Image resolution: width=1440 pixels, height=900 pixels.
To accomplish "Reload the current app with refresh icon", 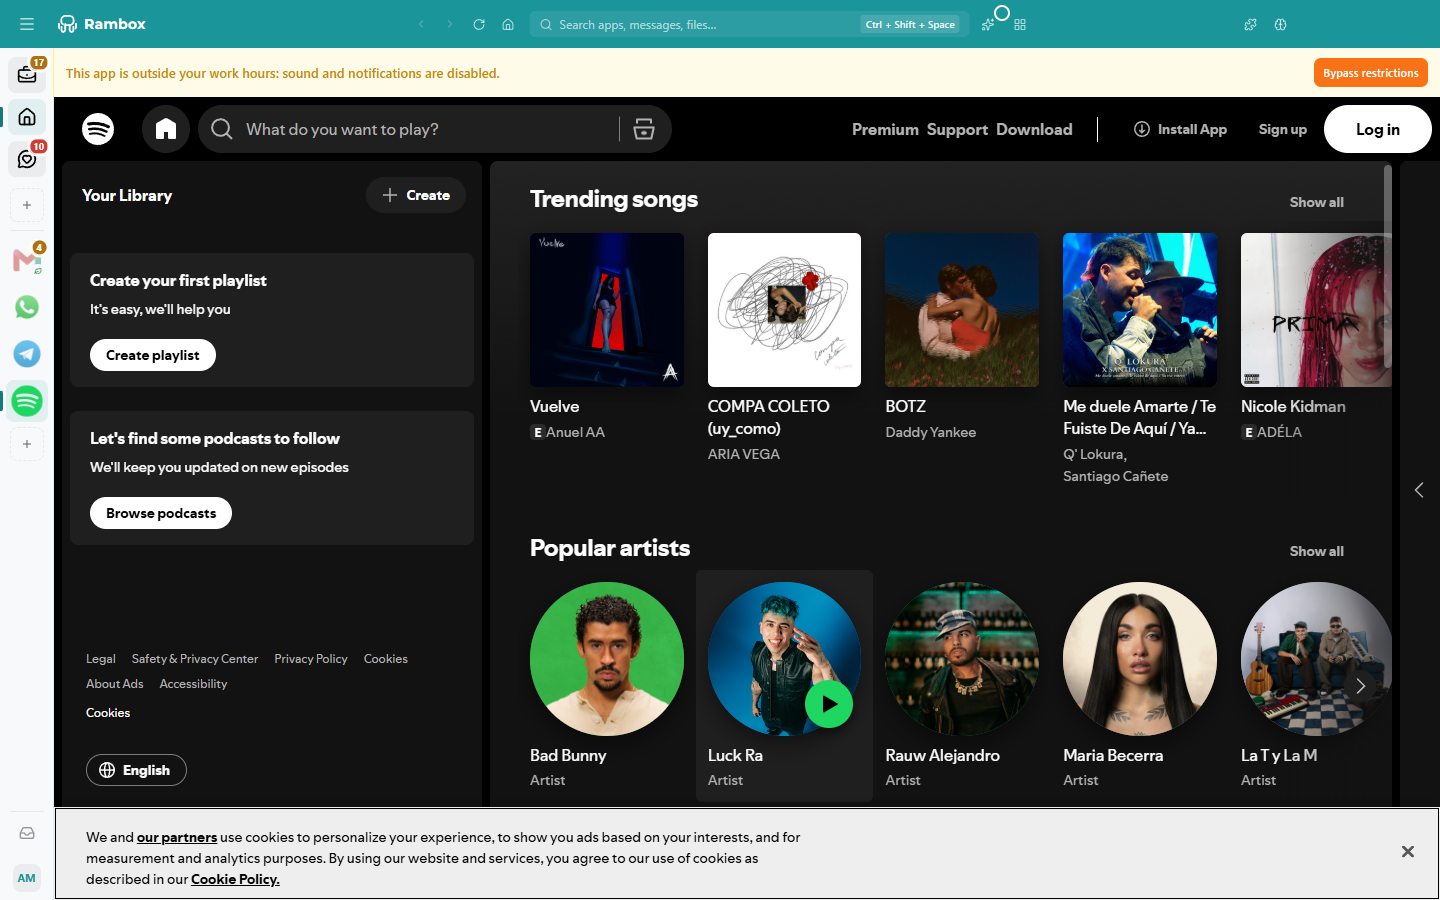I will point(479,24).
